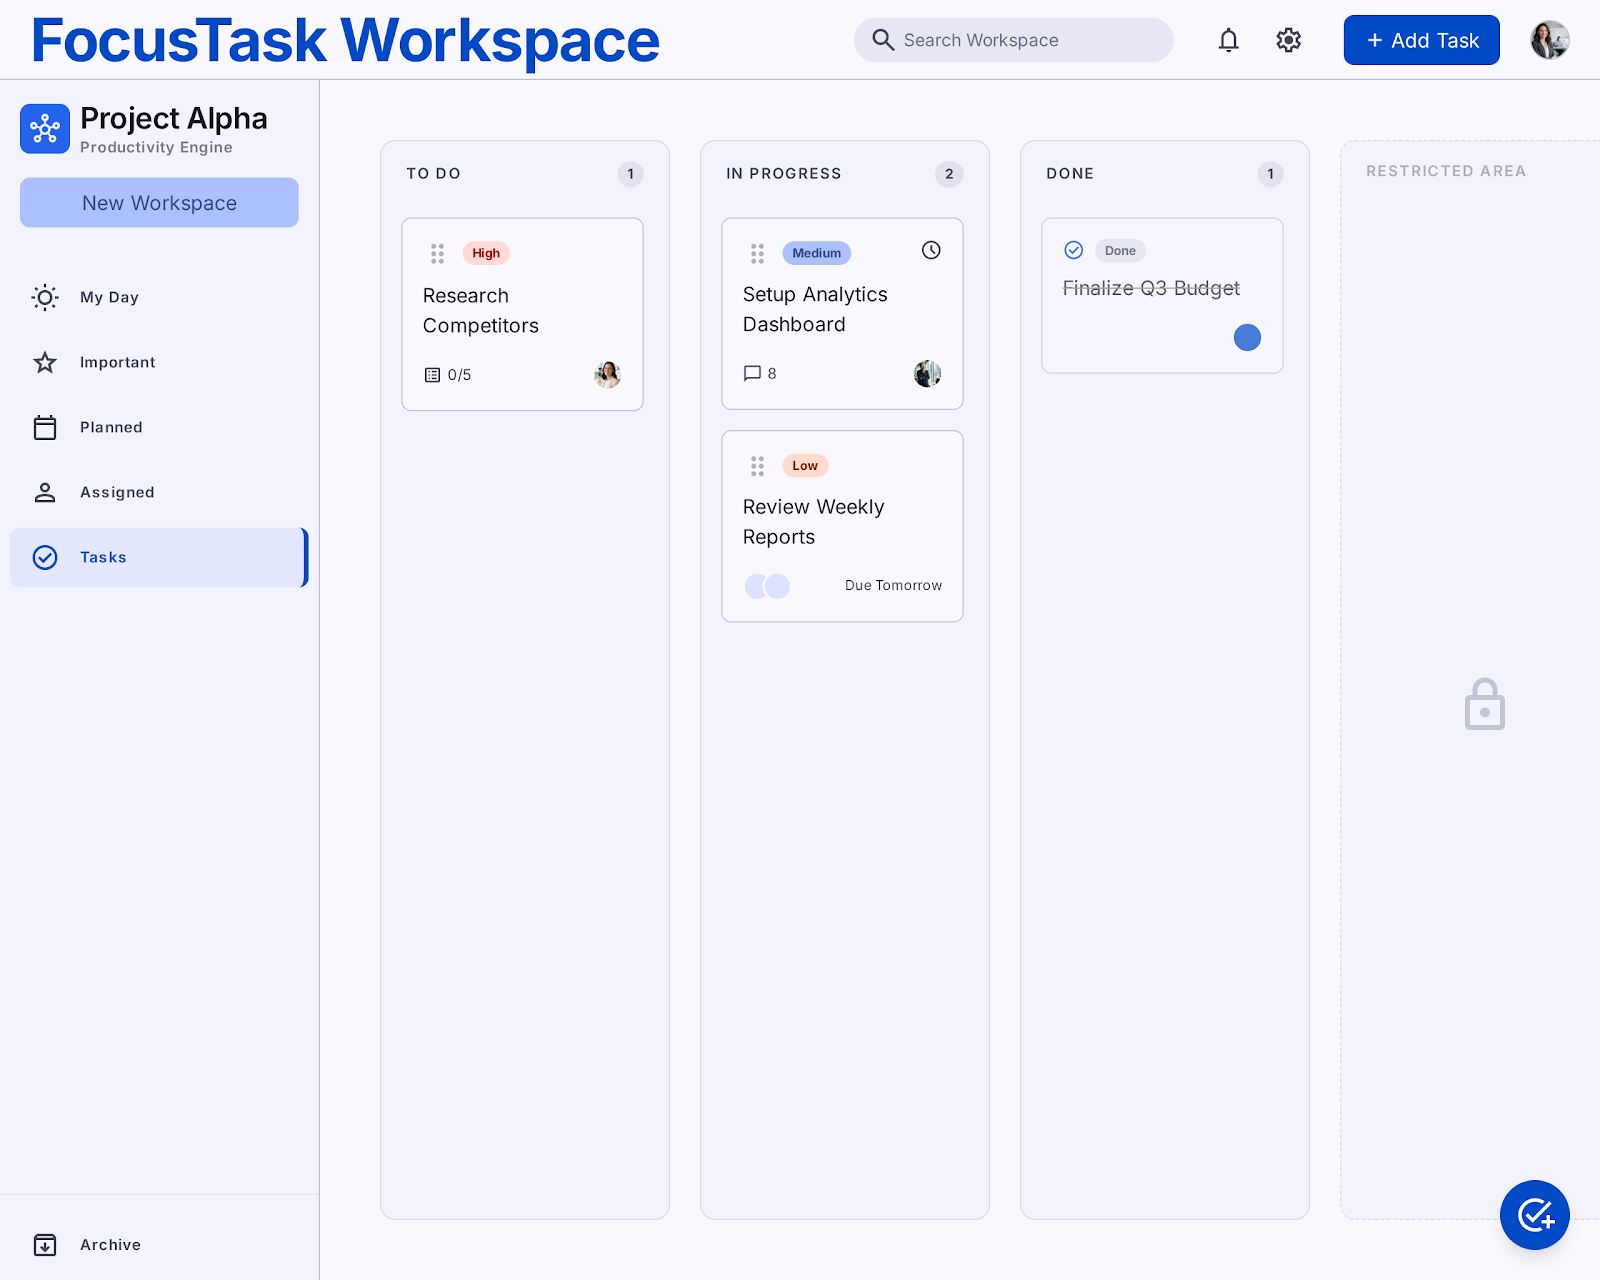The height and width of the screenshot is (1280, 1600).
Task: Open comments icon on Setup Analytics Dashboard
Action: click(752, 373)
